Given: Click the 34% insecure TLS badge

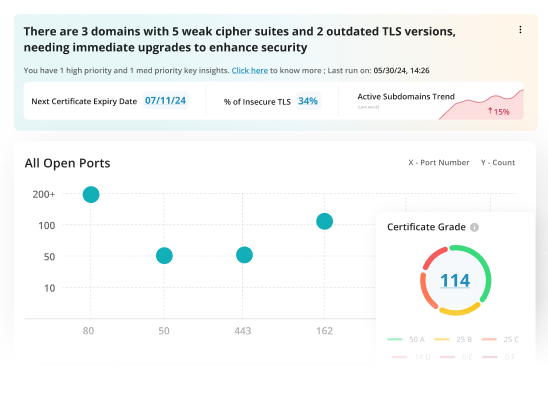Looking at the screenshot, I should pos(308,101).
